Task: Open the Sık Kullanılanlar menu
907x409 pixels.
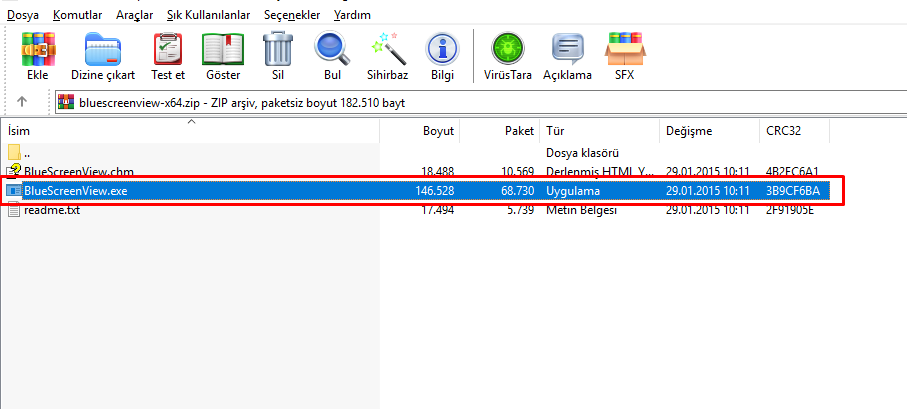Action: pos(208,15)
